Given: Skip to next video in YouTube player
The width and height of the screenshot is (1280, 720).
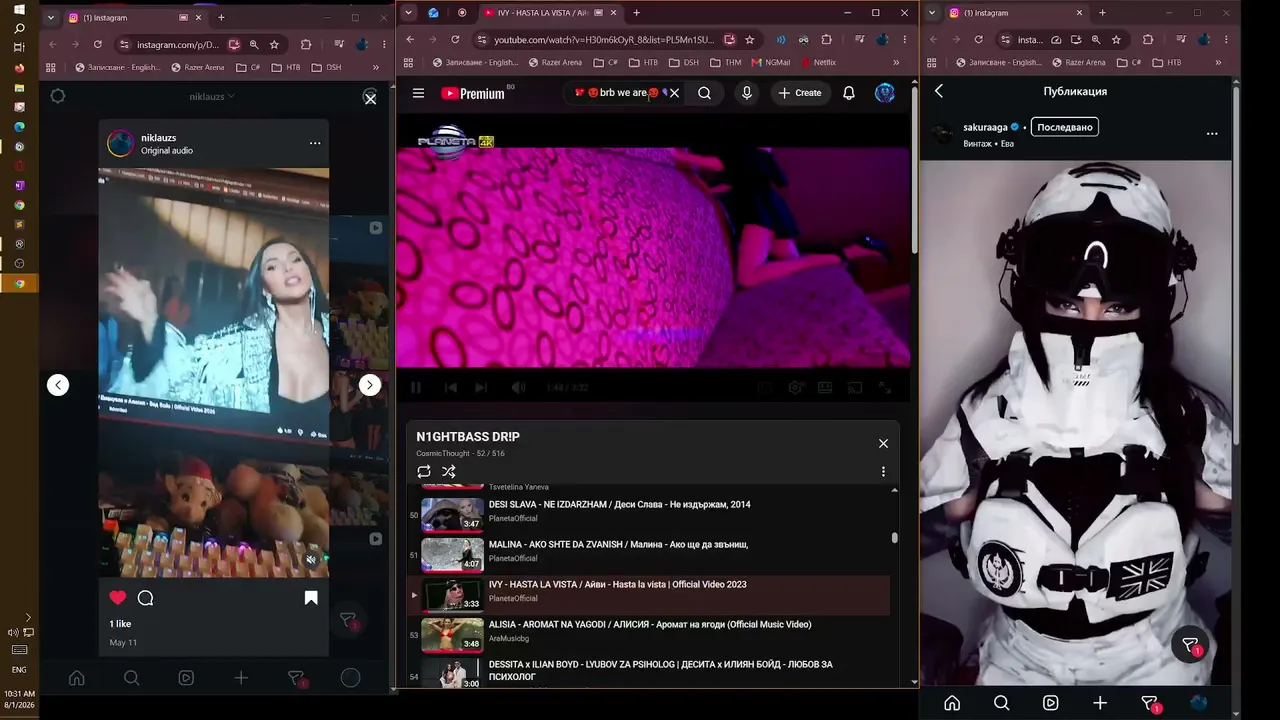Looking at the screenshot, I should click(481, 388).
